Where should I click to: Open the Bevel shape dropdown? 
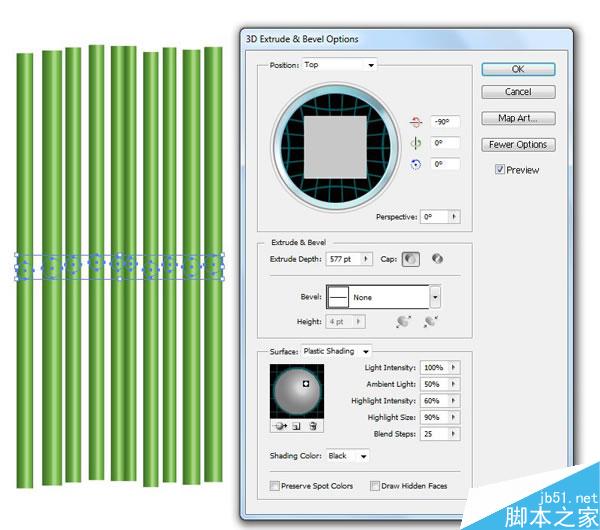click(x=435, y=297)
